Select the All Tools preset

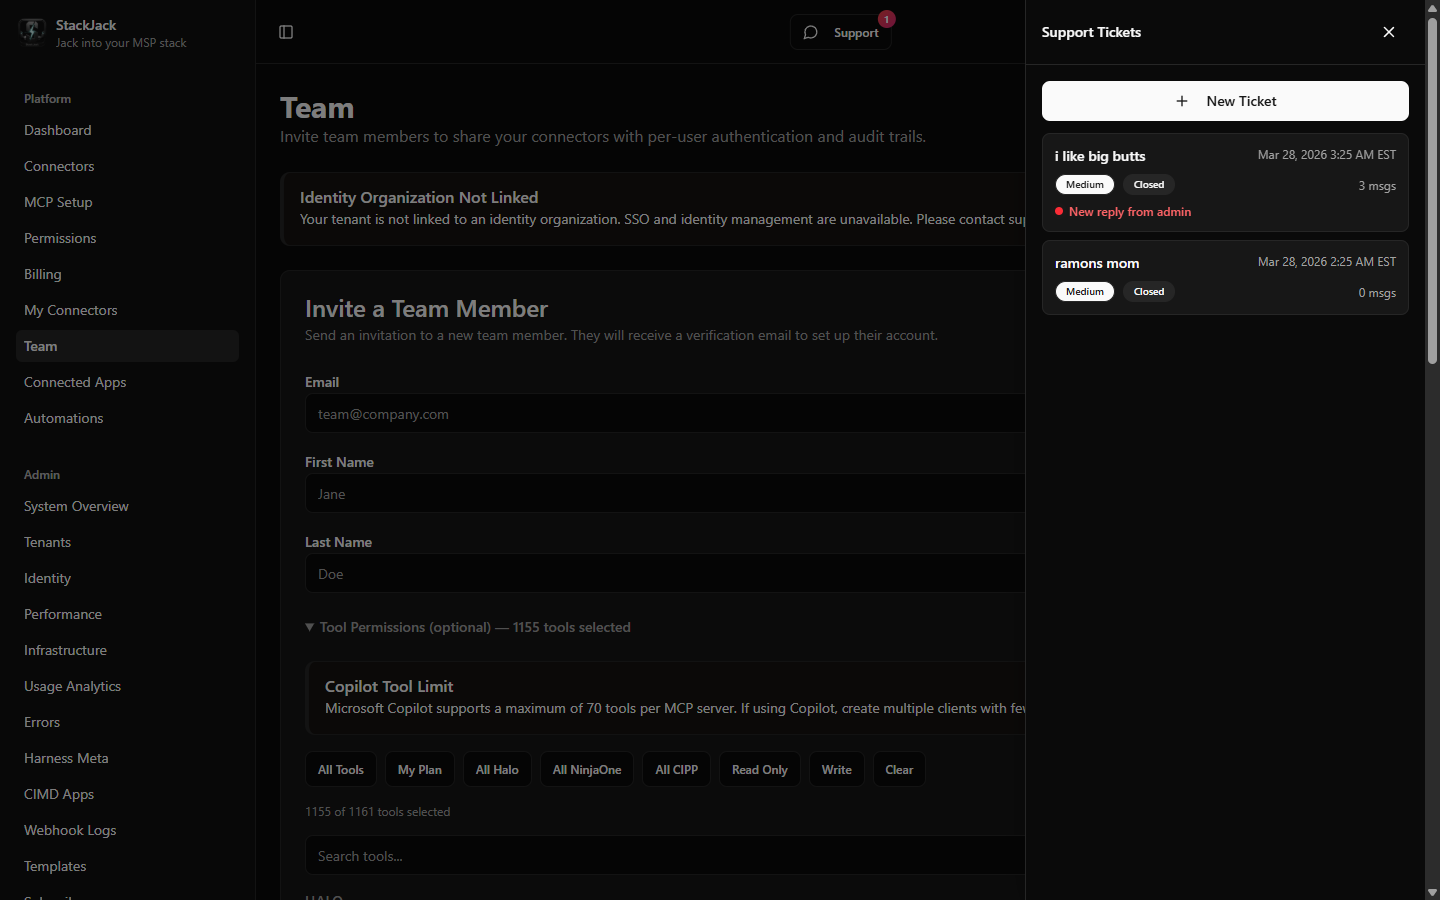(x=341, y=769)
